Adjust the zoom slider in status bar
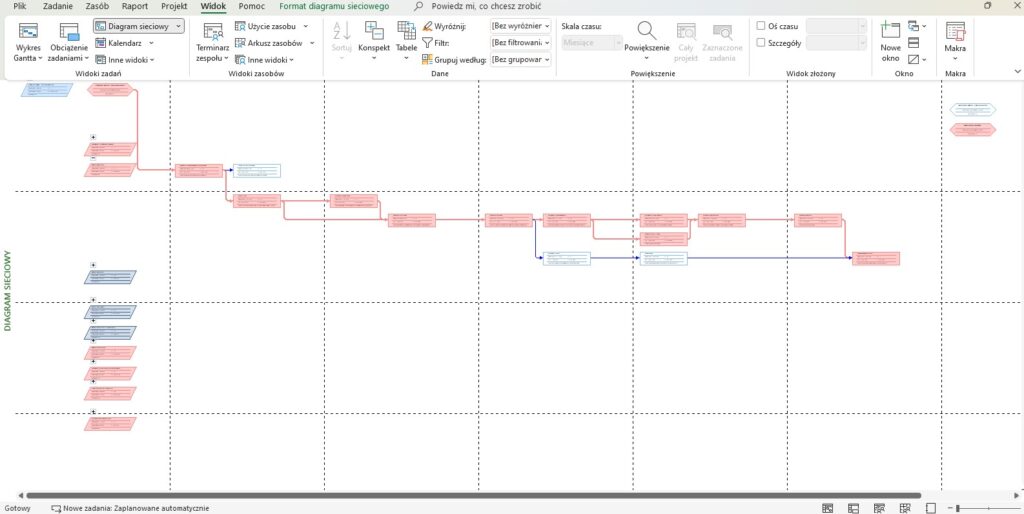Screen dimensions: 1024x514 pos(958,508)
